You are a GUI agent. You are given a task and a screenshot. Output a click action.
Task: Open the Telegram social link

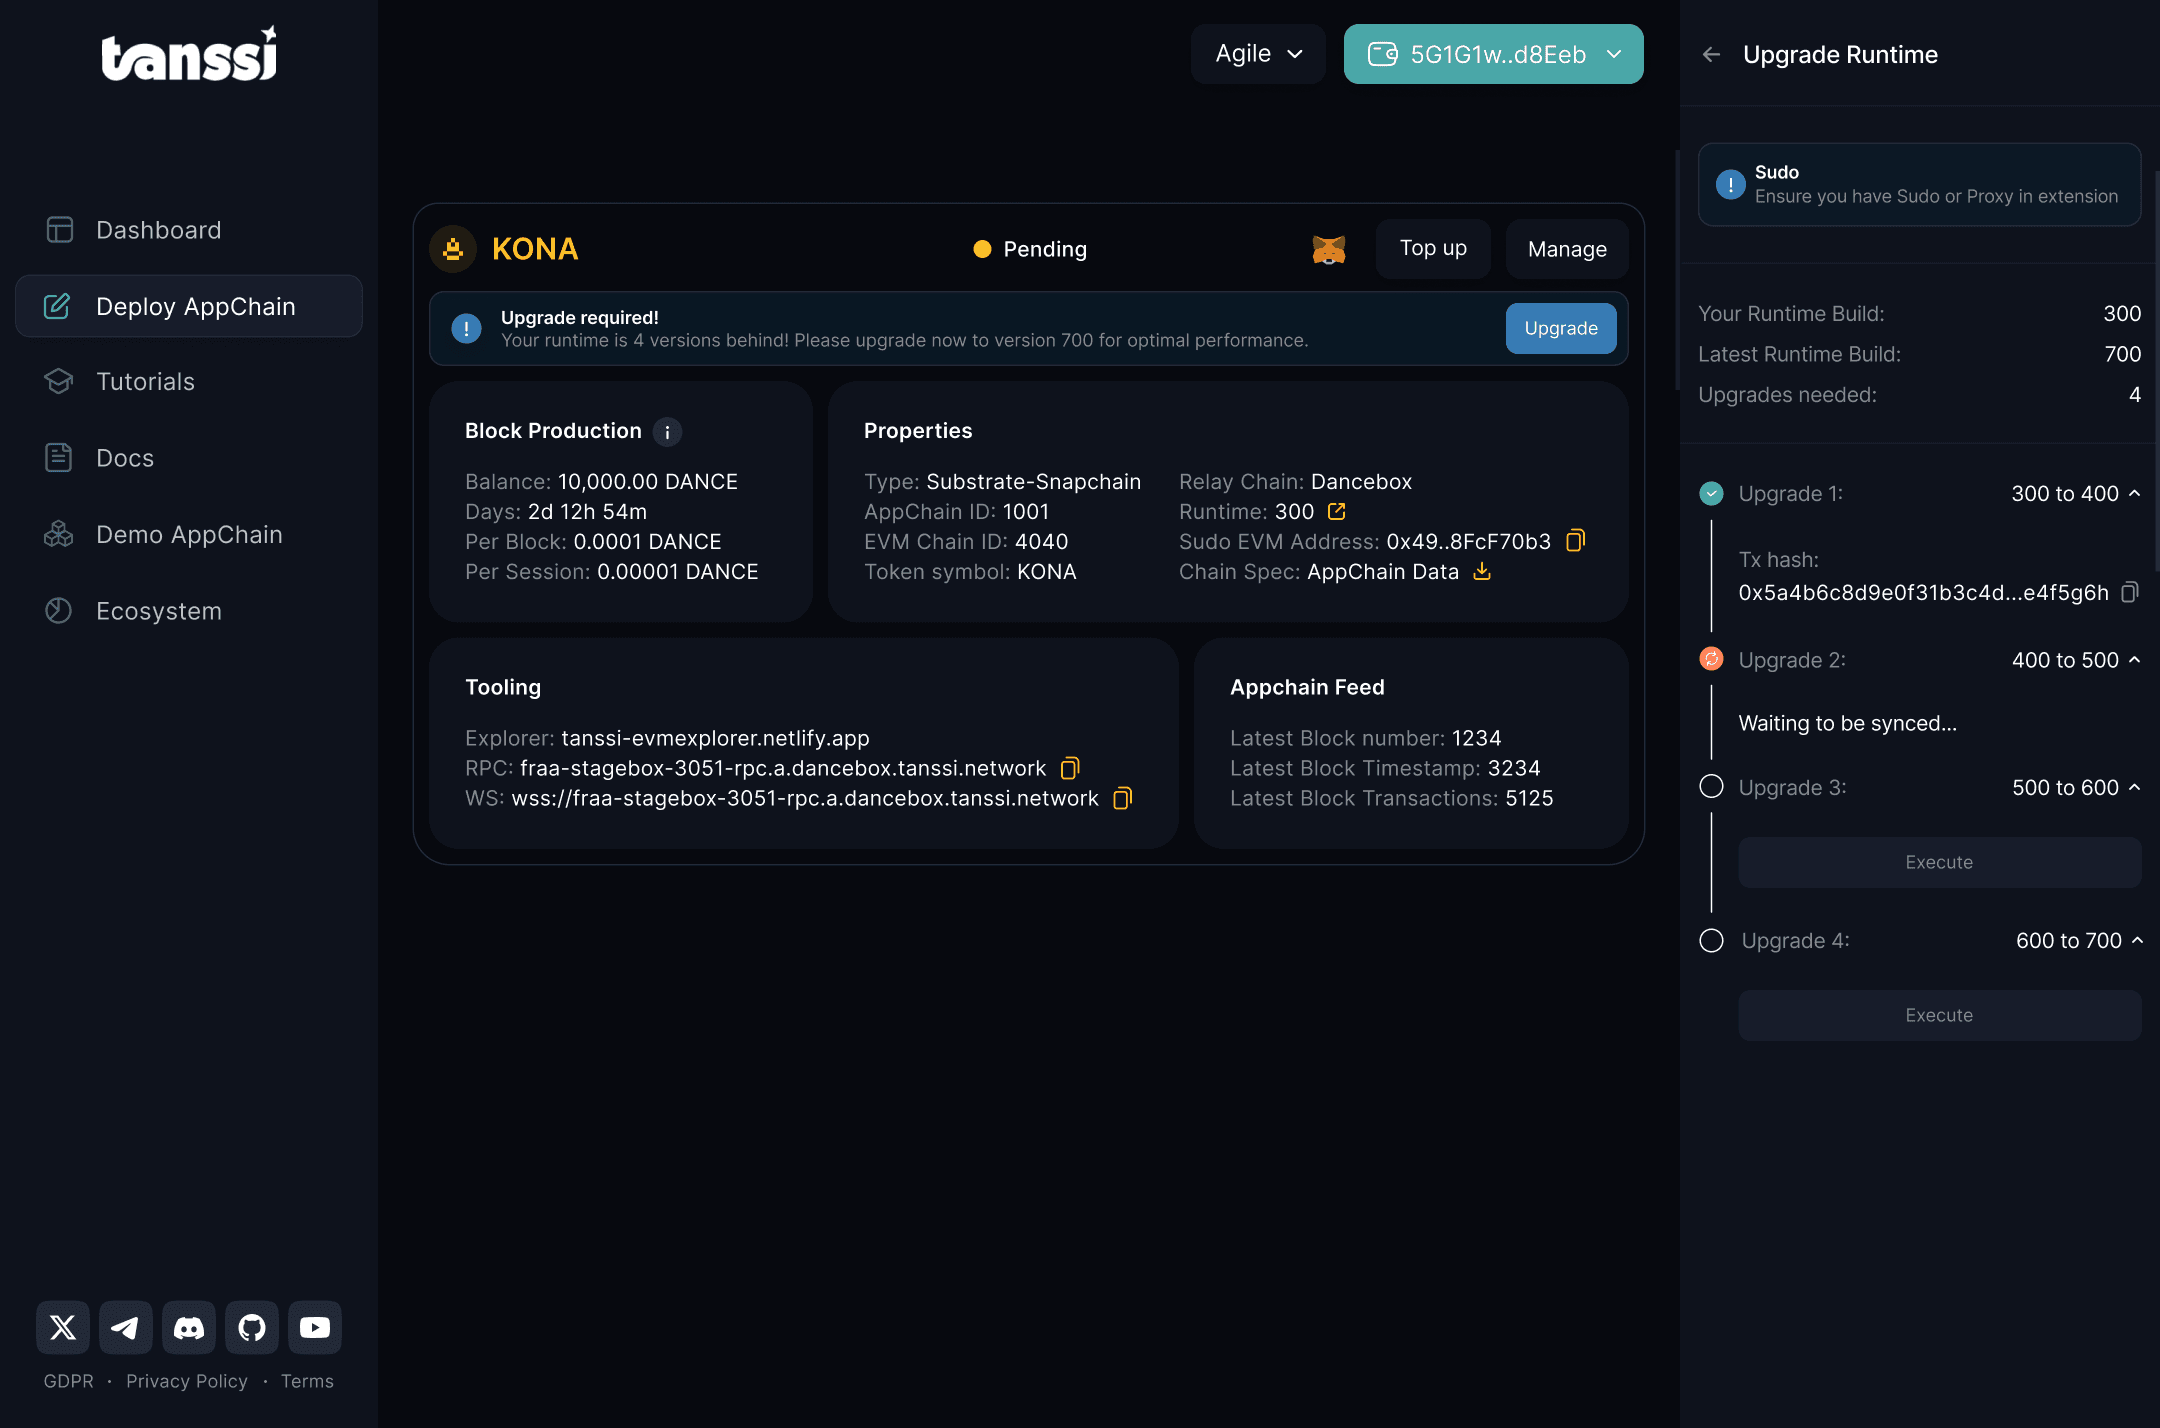126,1327
